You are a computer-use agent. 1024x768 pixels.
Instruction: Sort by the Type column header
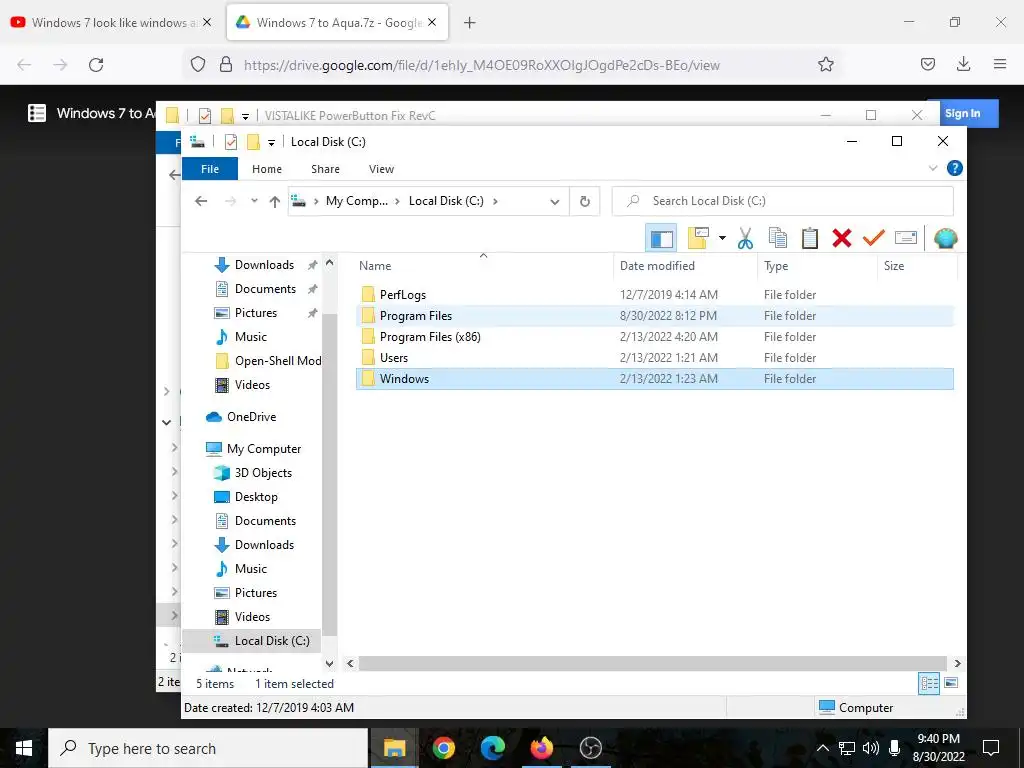pyautogui.click(x=817, y=266)
